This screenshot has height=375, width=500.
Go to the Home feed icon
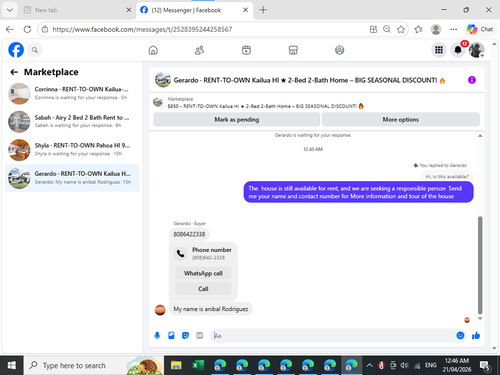153,50
